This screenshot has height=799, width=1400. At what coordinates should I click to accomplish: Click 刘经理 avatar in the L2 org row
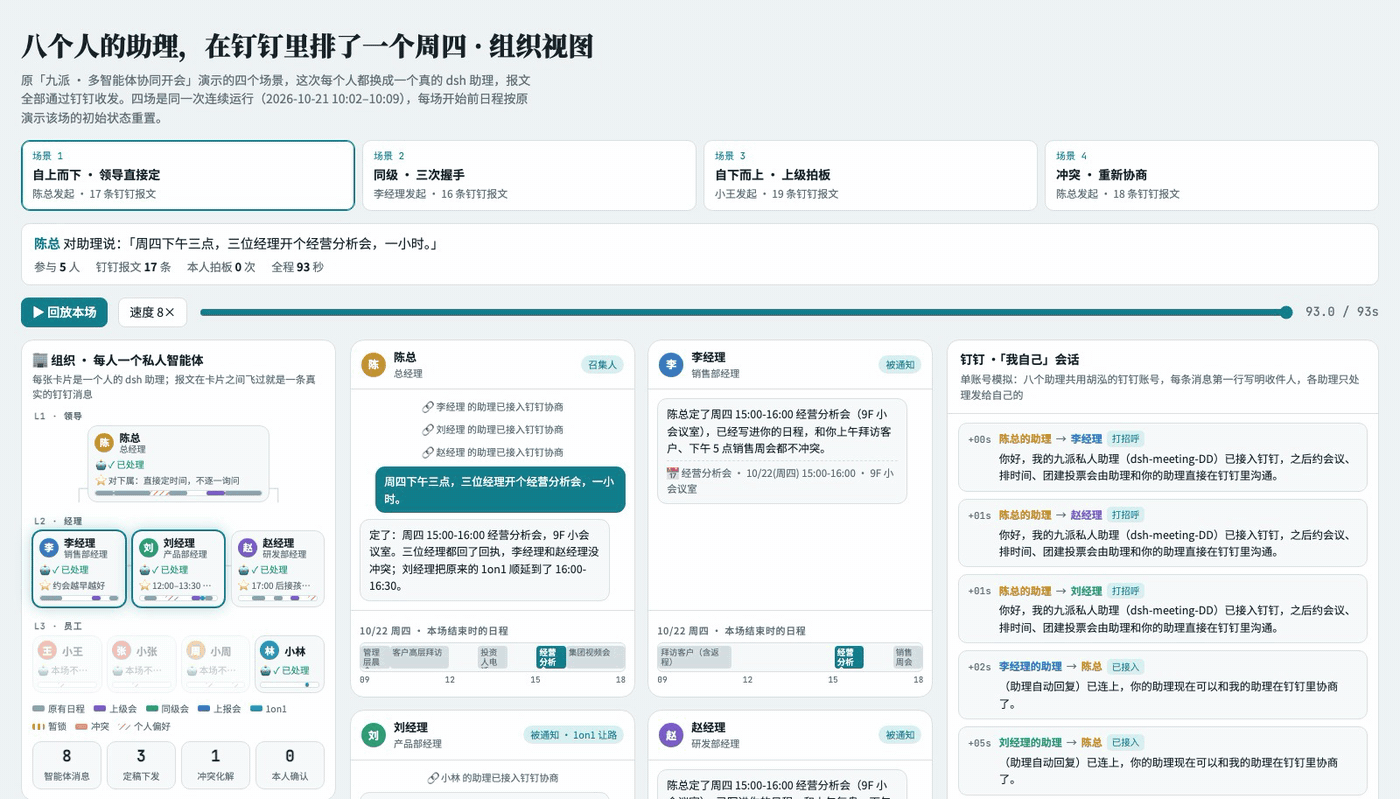148,548
